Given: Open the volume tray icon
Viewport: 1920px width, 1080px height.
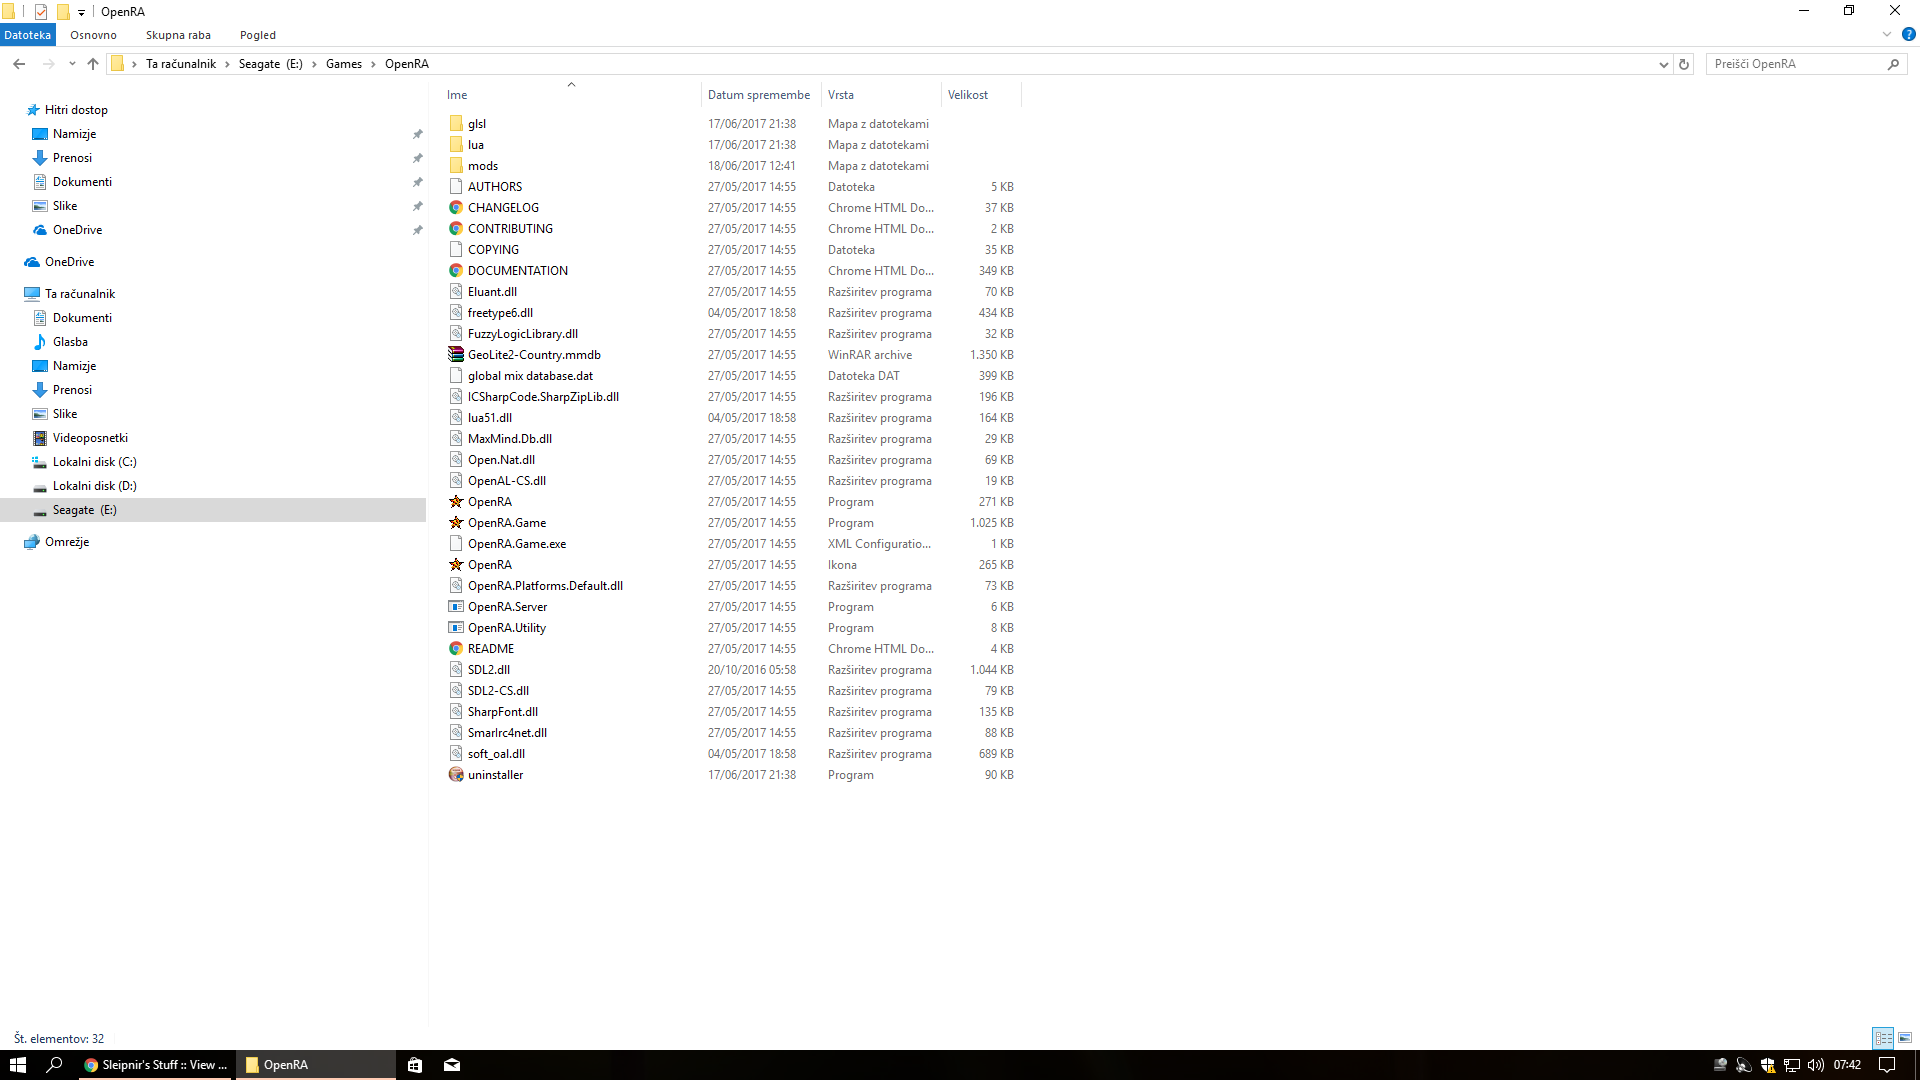Looking at the screenshot, I should tap(1815, 1065).
